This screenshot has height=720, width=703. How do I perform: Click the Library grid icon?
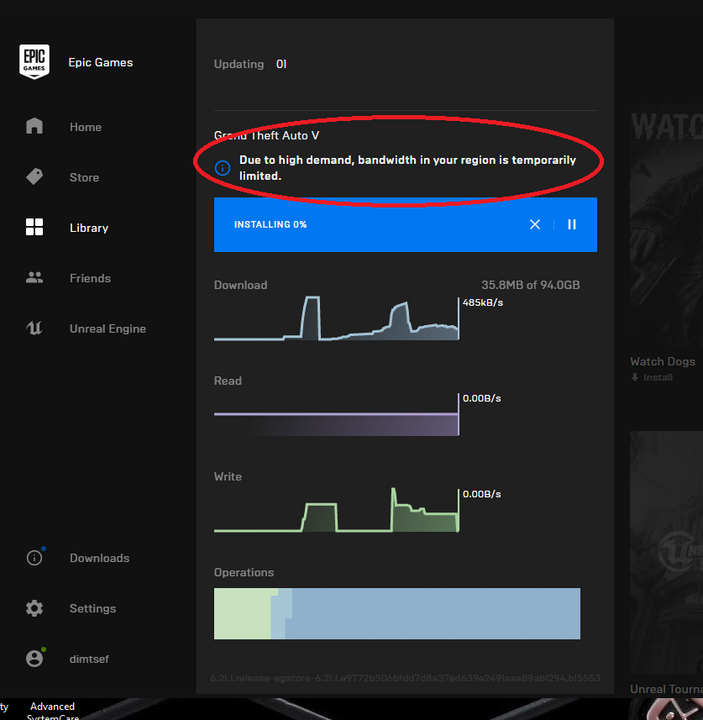click(34, 227)
